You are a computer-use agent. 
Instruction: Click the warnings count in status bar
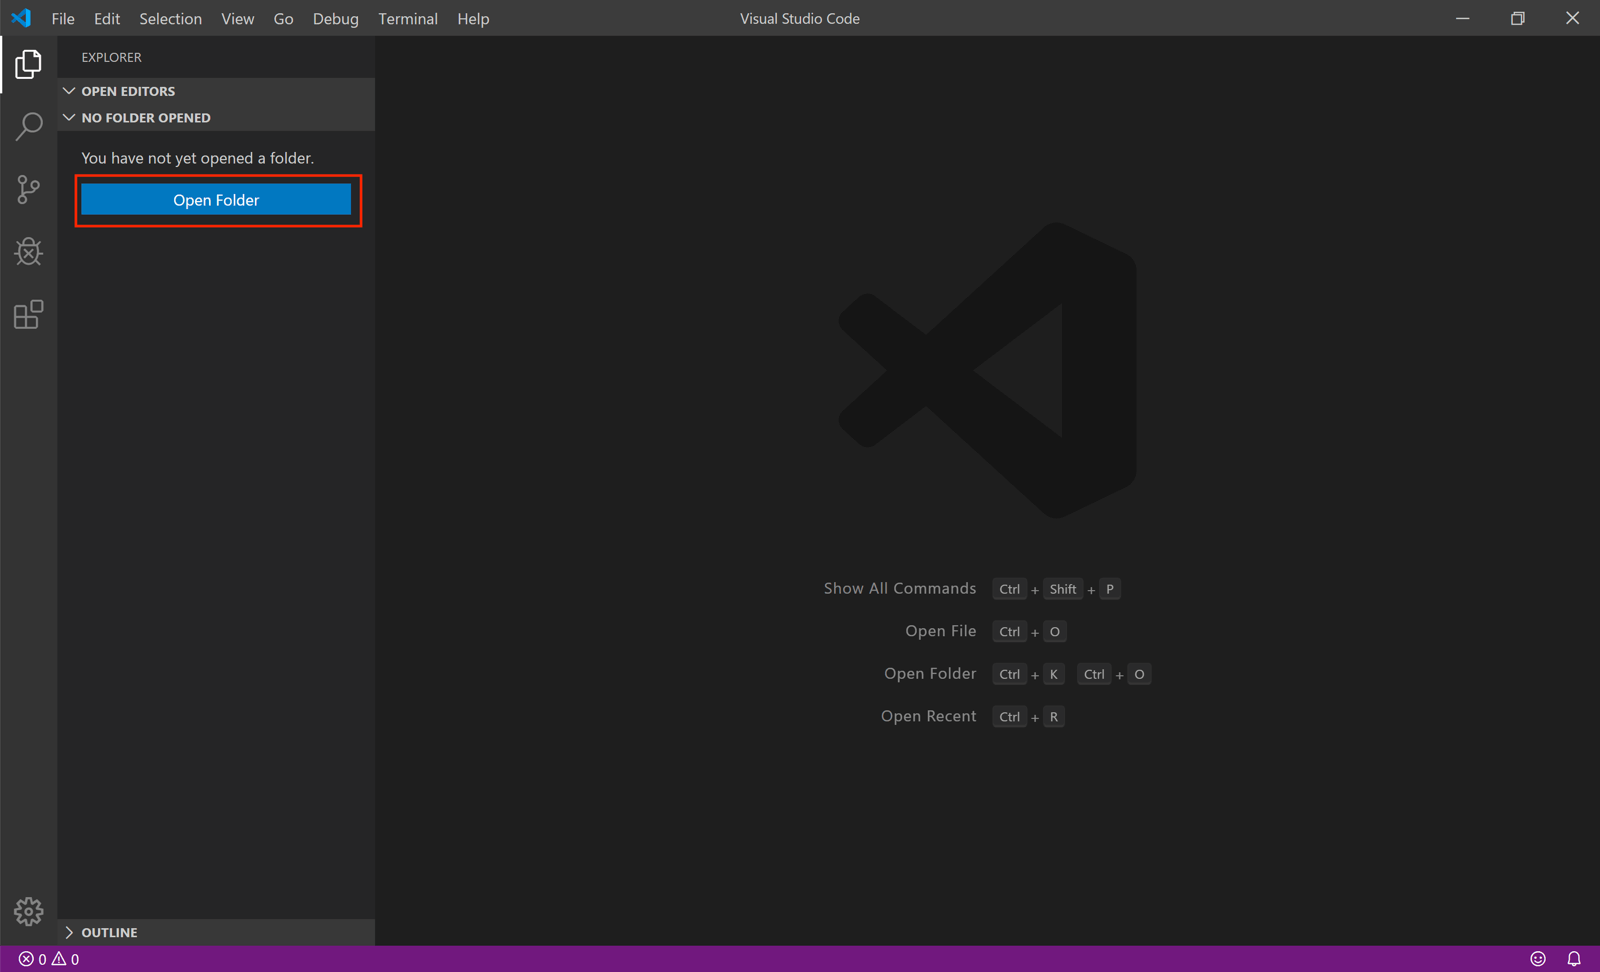tap(65, 959)
